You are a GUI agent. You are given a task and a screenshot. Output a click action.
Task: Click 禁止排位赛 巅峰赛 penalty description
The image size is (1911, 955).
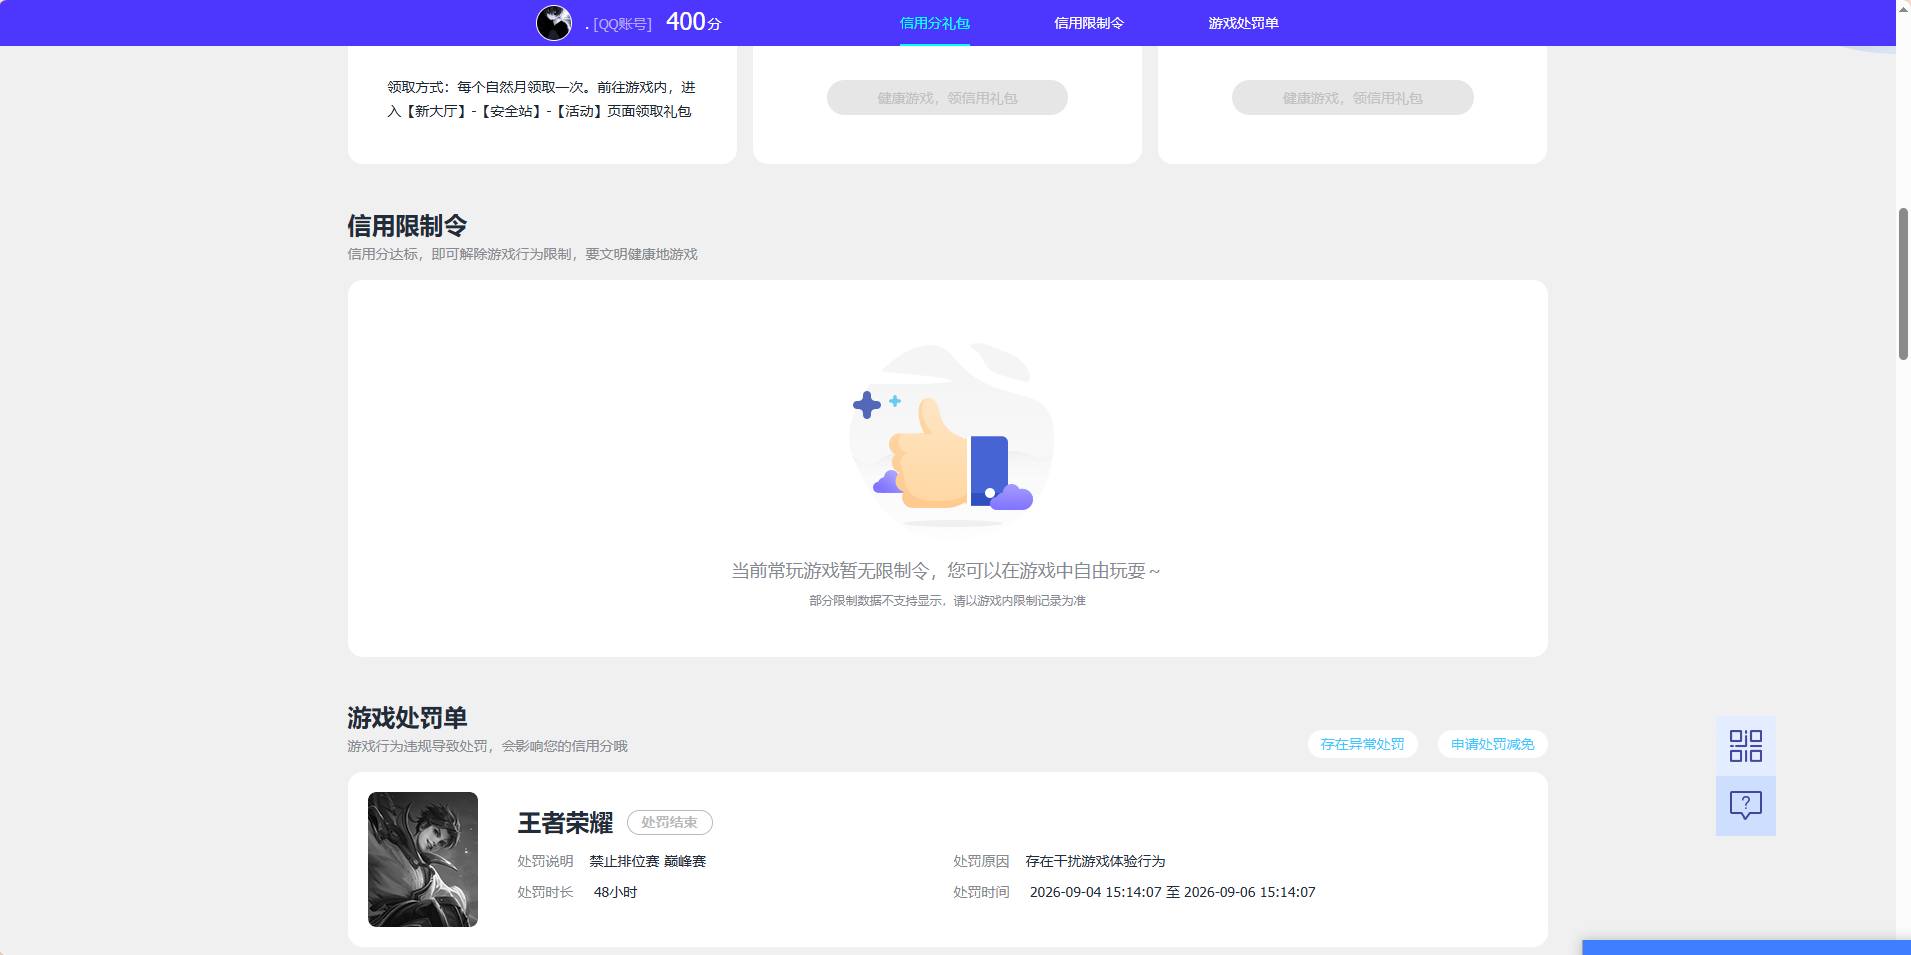(x=648, y=861)
